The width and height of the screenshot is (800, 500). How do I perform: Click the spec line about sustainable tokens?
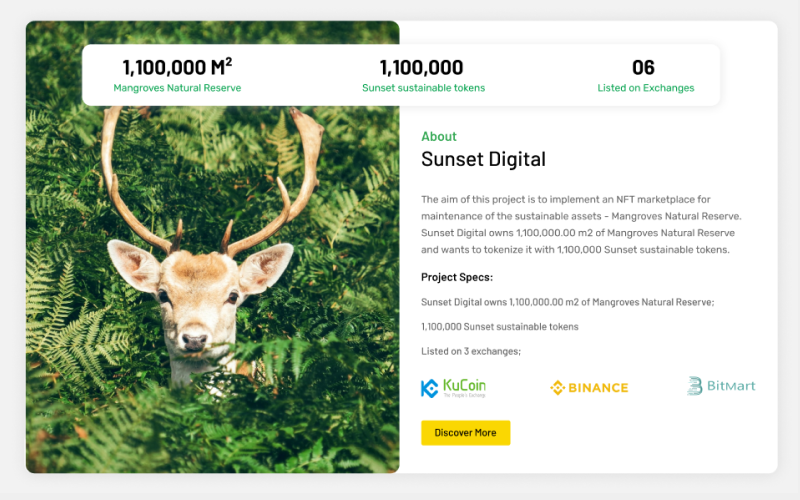500,326
